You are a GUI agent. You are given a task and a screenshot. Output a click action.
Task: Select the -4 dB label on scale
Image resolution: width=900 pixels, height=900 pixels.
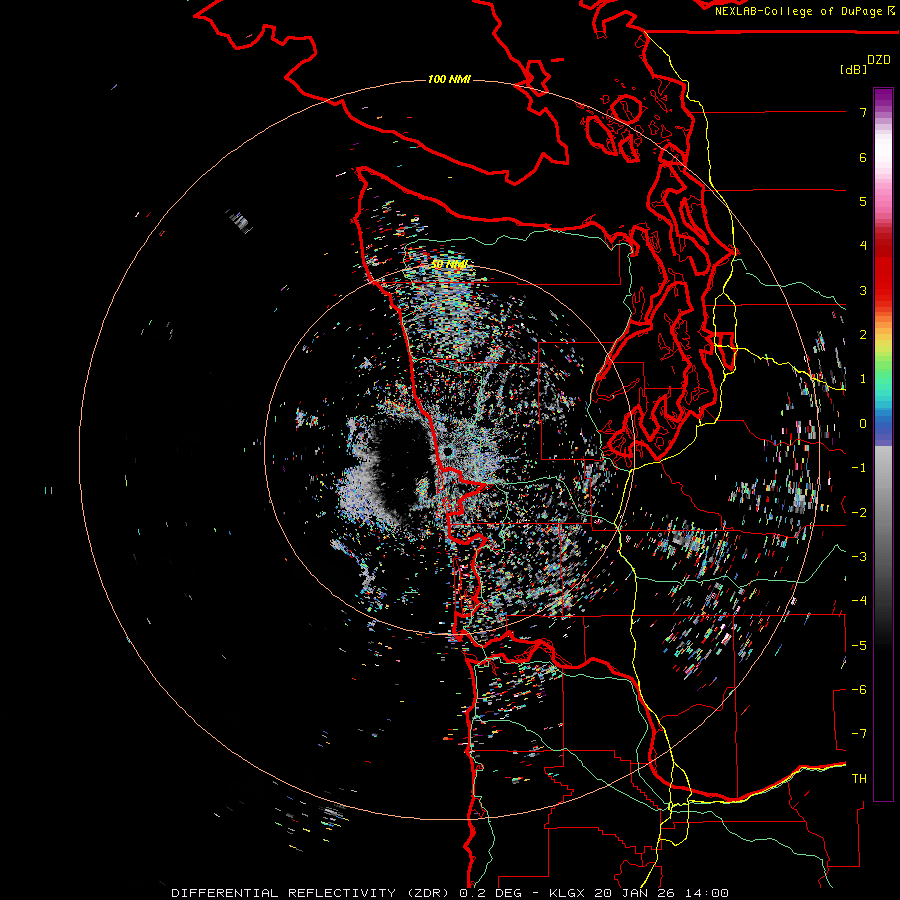[x=859, y=601]
